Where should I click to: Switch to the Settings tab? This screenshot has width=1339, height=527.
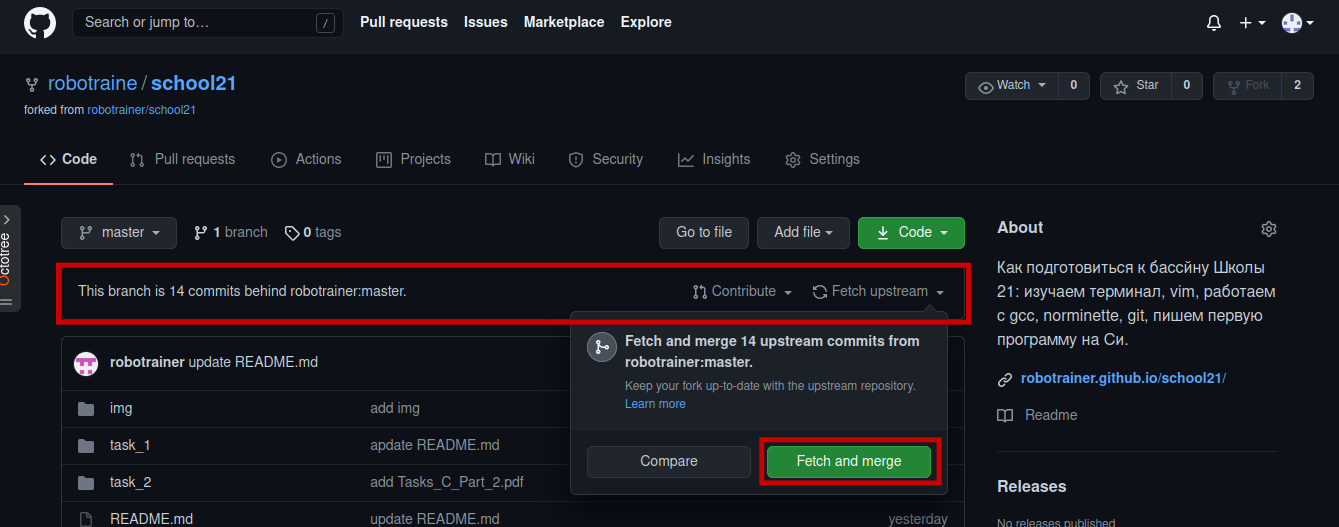[x=822, y=159]
